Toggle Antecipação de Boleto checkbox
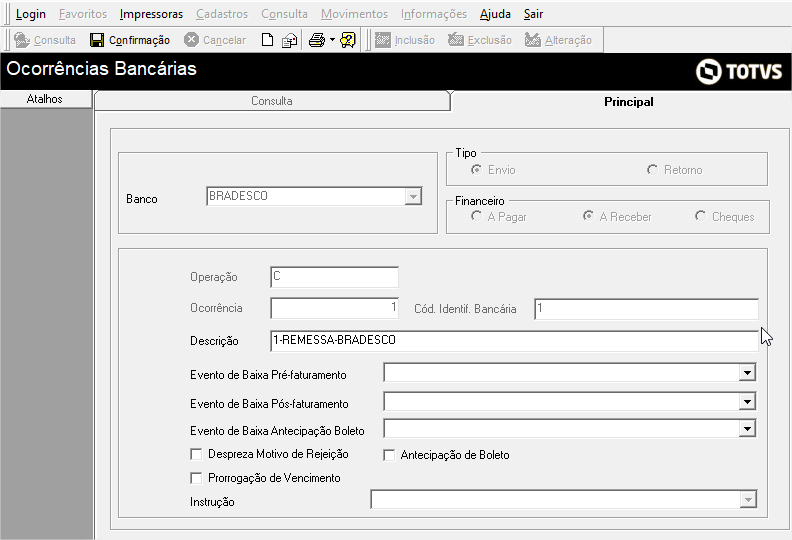Viewport: 792px width, 540px height. [x=389, y=455]
